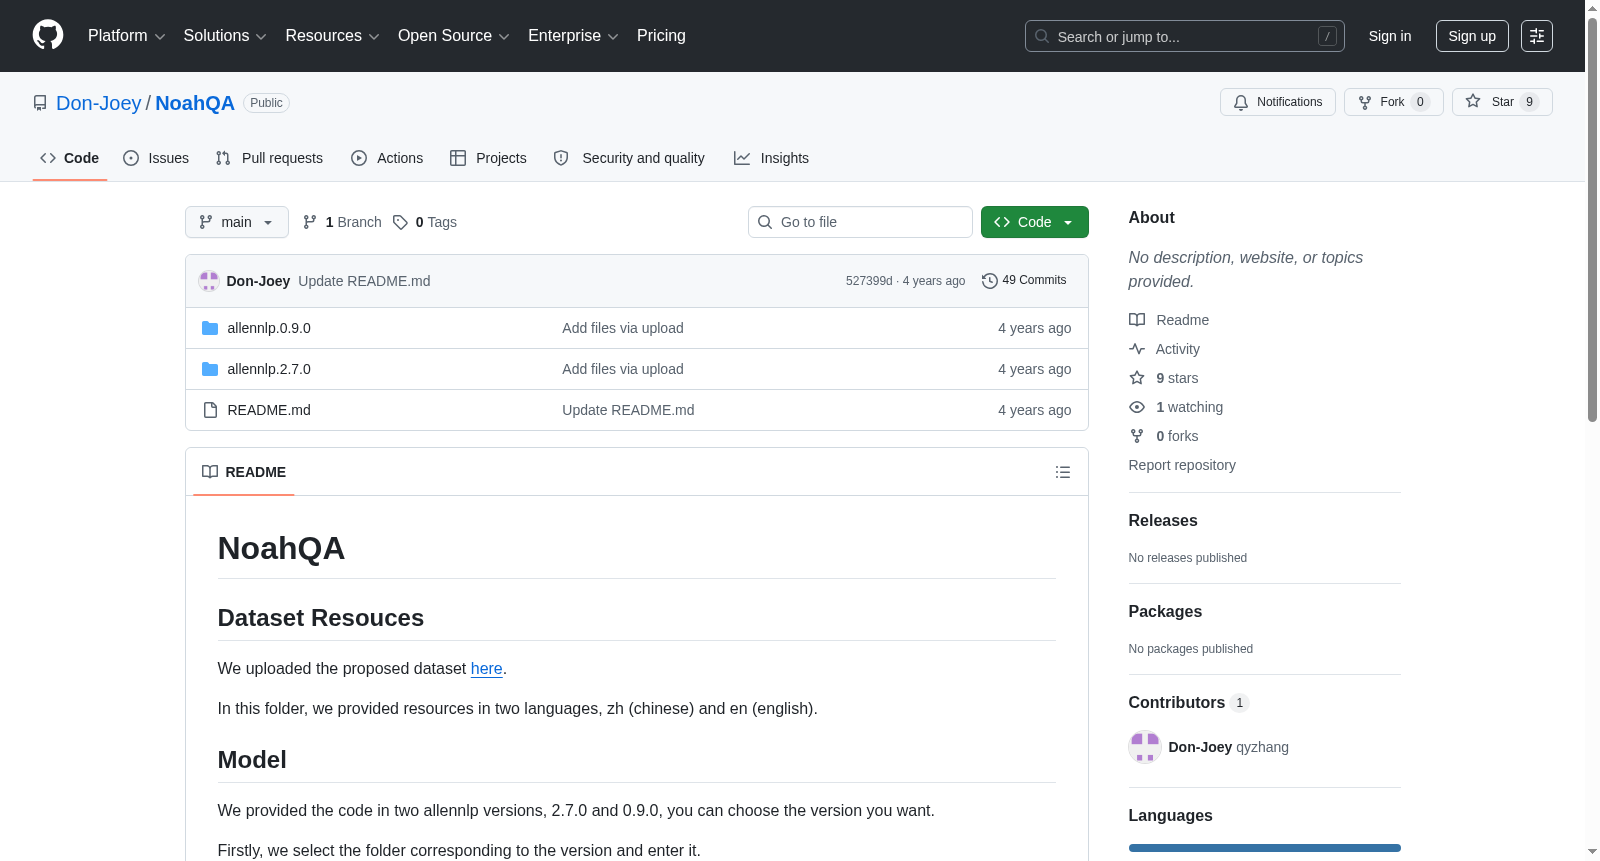The width and height of the screenshot is (1600, 861).
Task: Click the Public visibility badge
Action: [266, 103]
